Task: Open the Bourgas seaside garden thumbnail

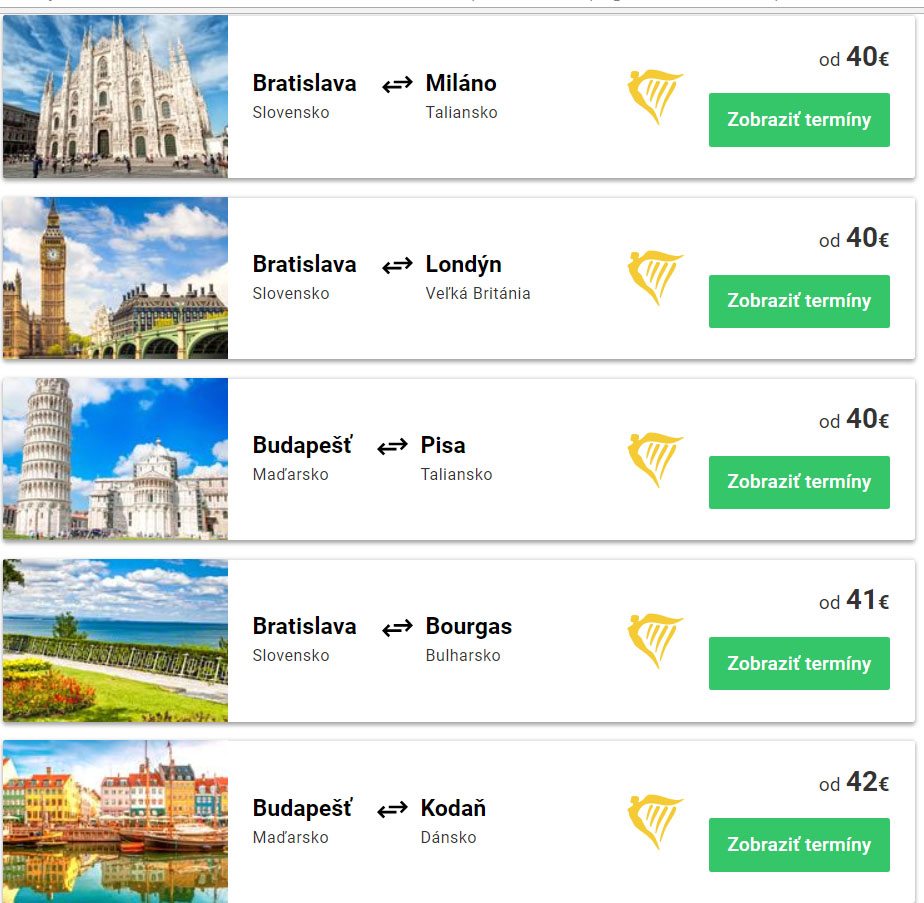Action: click(x=115, y=641)
